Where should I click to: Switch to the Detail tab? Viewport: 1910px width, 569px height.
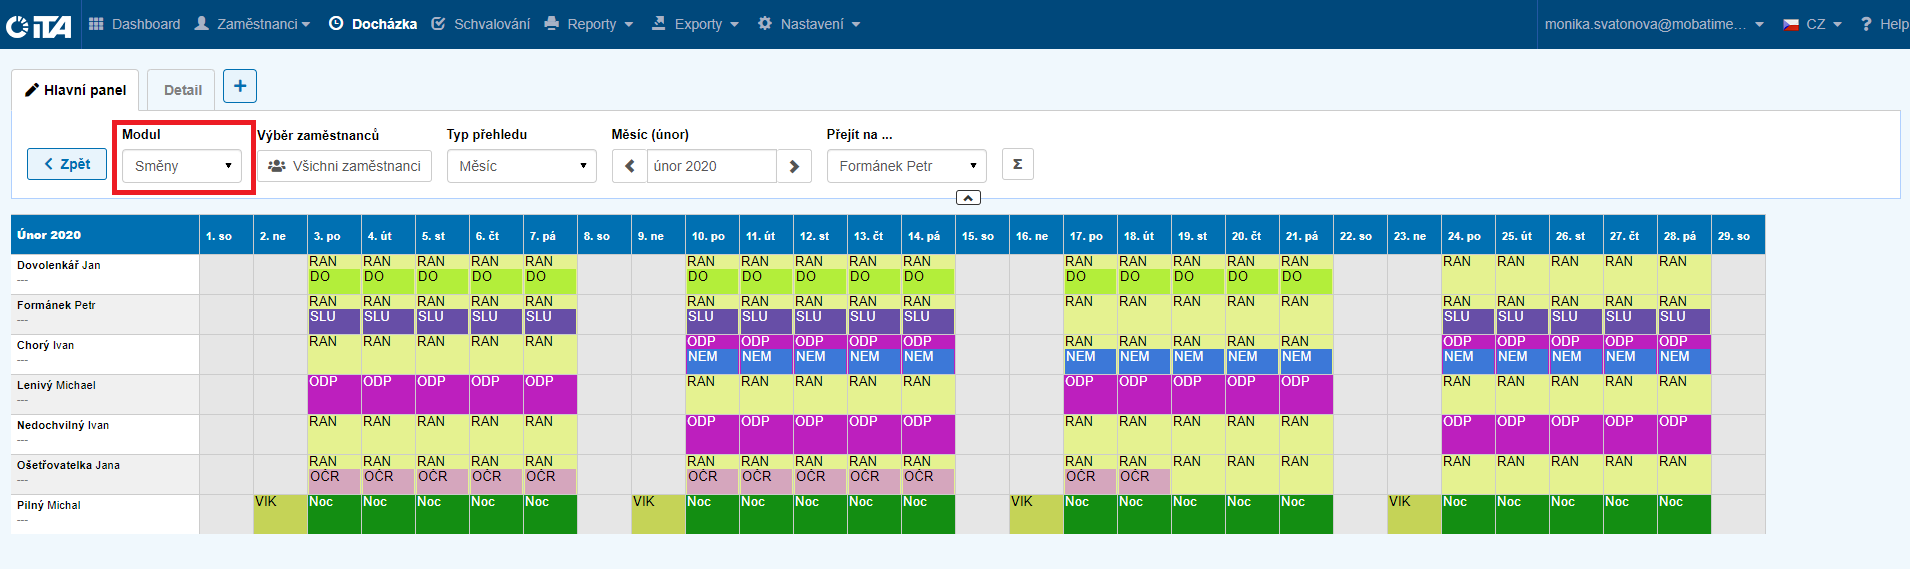(x=182, y=90)
